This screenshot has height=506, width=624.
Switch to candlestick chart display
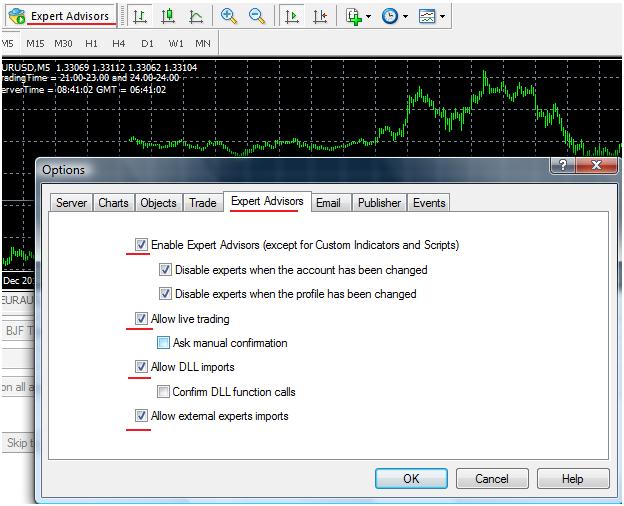click(x=168, y=16)
